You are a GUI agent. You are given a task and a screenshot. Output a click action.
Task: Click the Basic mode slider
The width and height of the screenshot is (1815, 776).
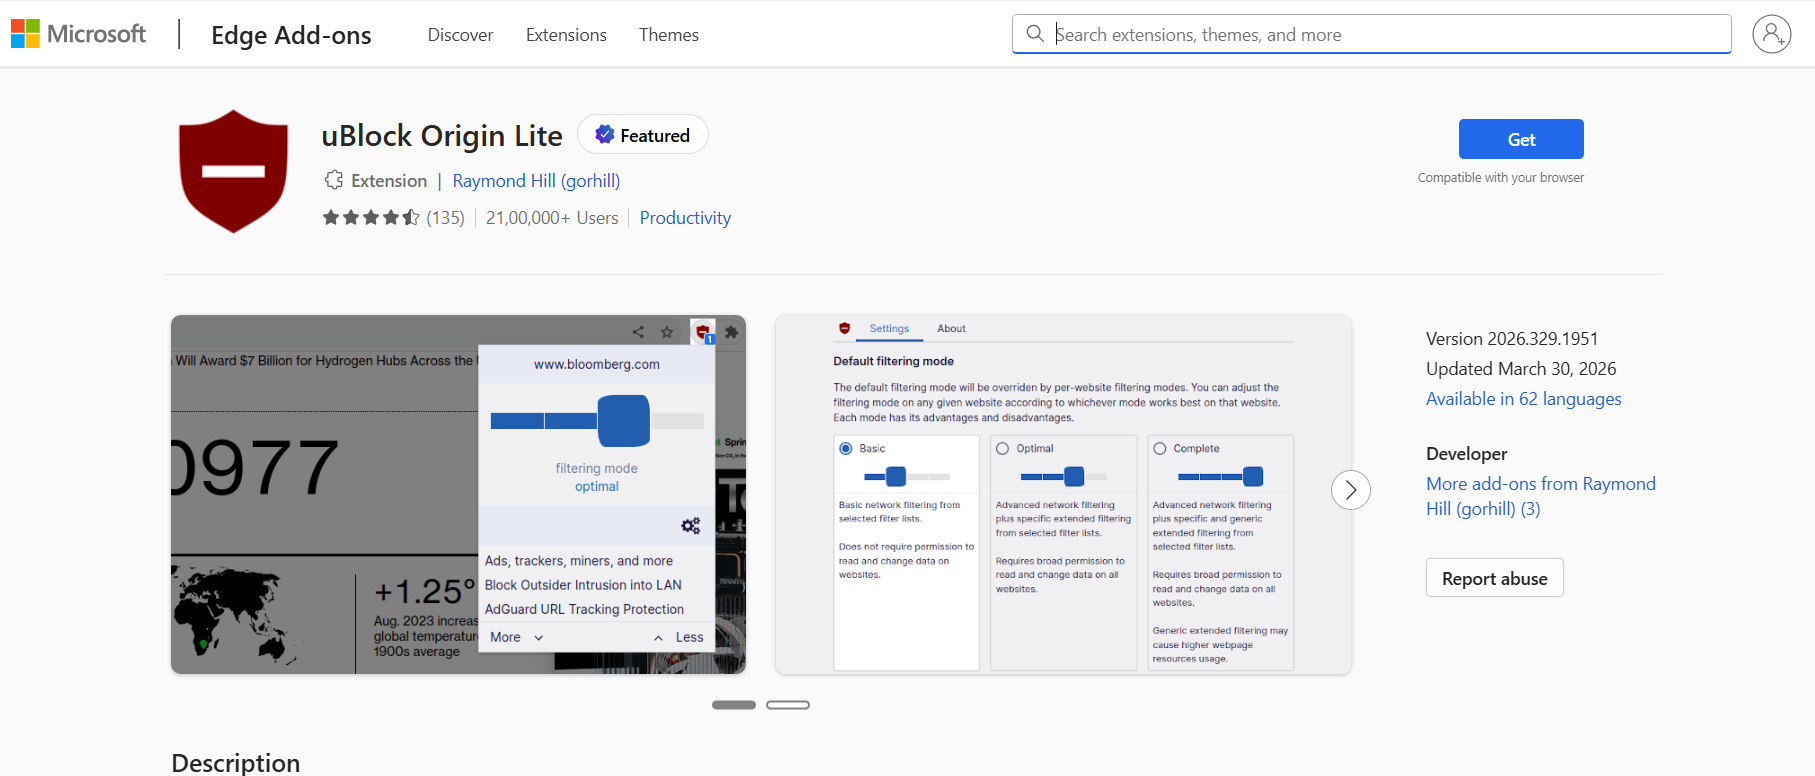click(x=906, y=476)
